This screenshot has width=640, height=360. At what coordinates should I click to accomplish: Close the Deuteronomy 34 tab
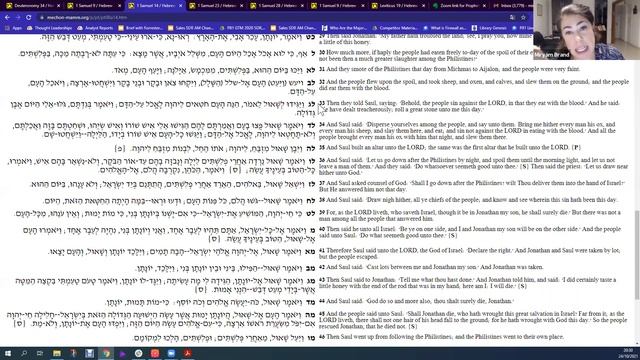[x=58, y=6]
